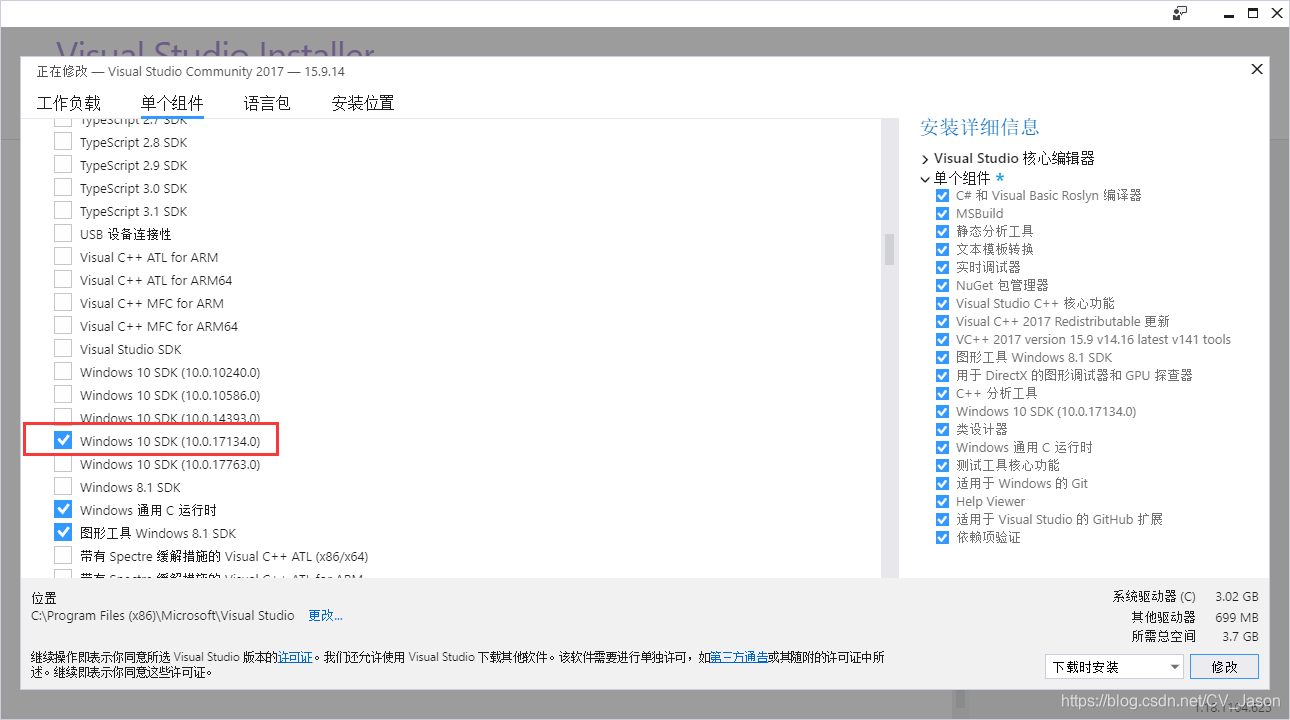Uncheck 实时调试器 in install details
The width and height of the screenshot is (1290, 720).
(942, 268)
